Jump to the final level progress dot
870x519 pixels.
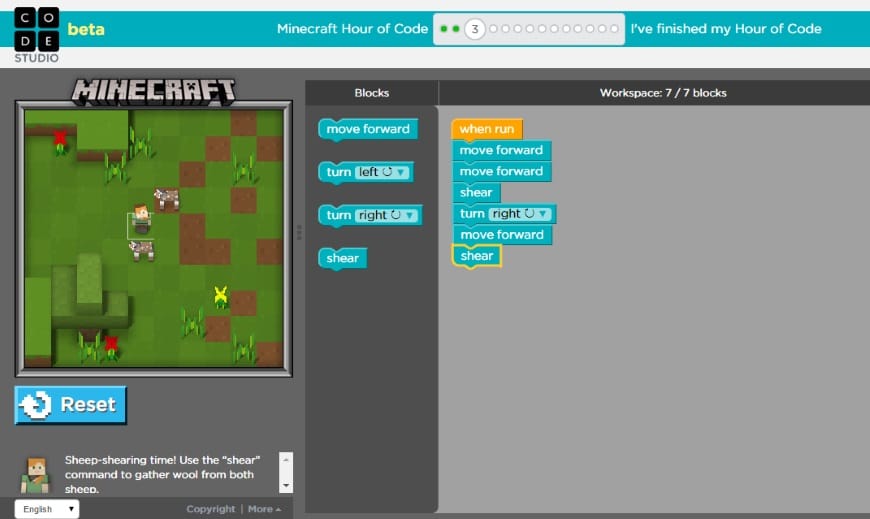pyautogui.click(x=614, y=29)
